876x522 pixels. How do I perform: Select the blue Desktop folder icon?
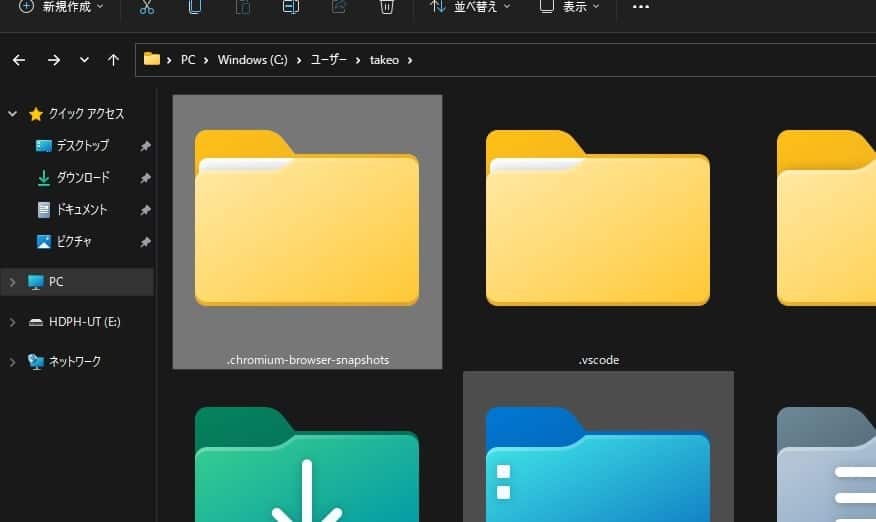(x=598, y=464)
